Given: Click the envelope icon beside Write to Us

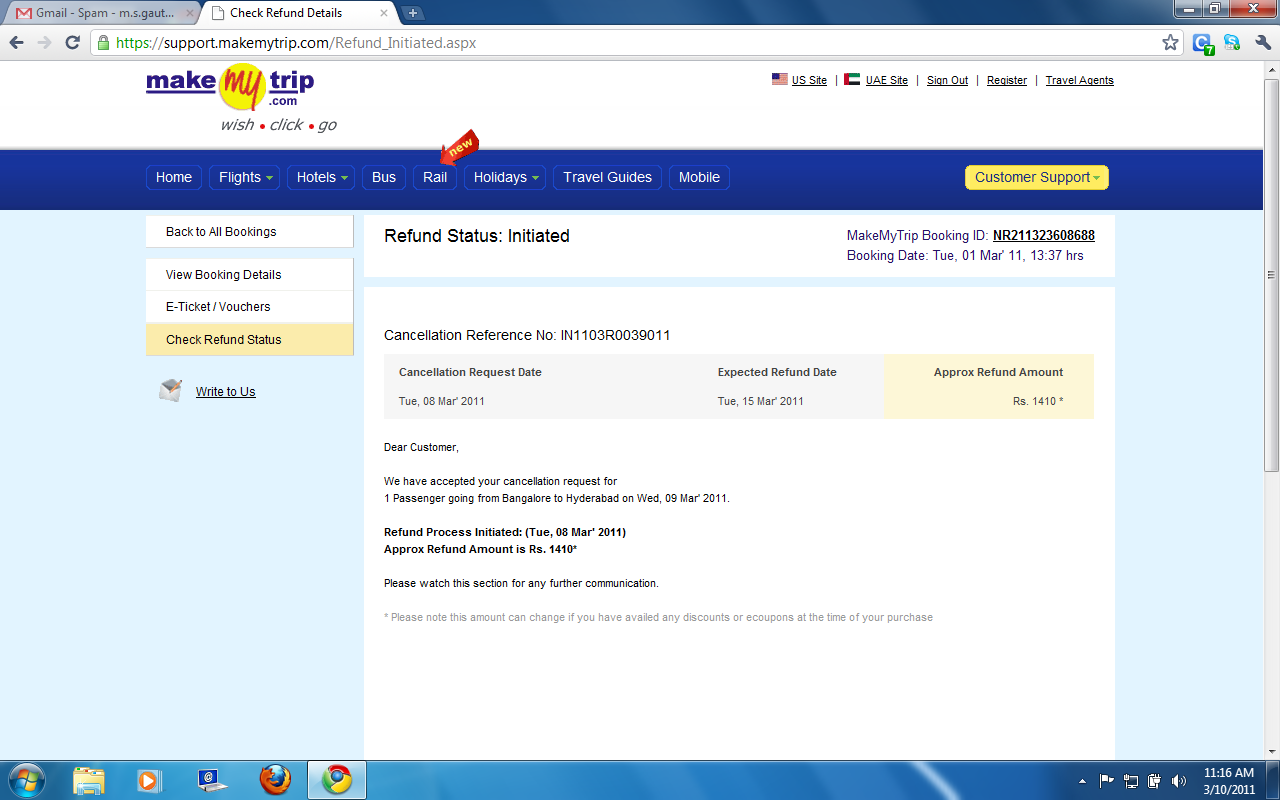Looking at the screenshot, I should click(170, 390).
